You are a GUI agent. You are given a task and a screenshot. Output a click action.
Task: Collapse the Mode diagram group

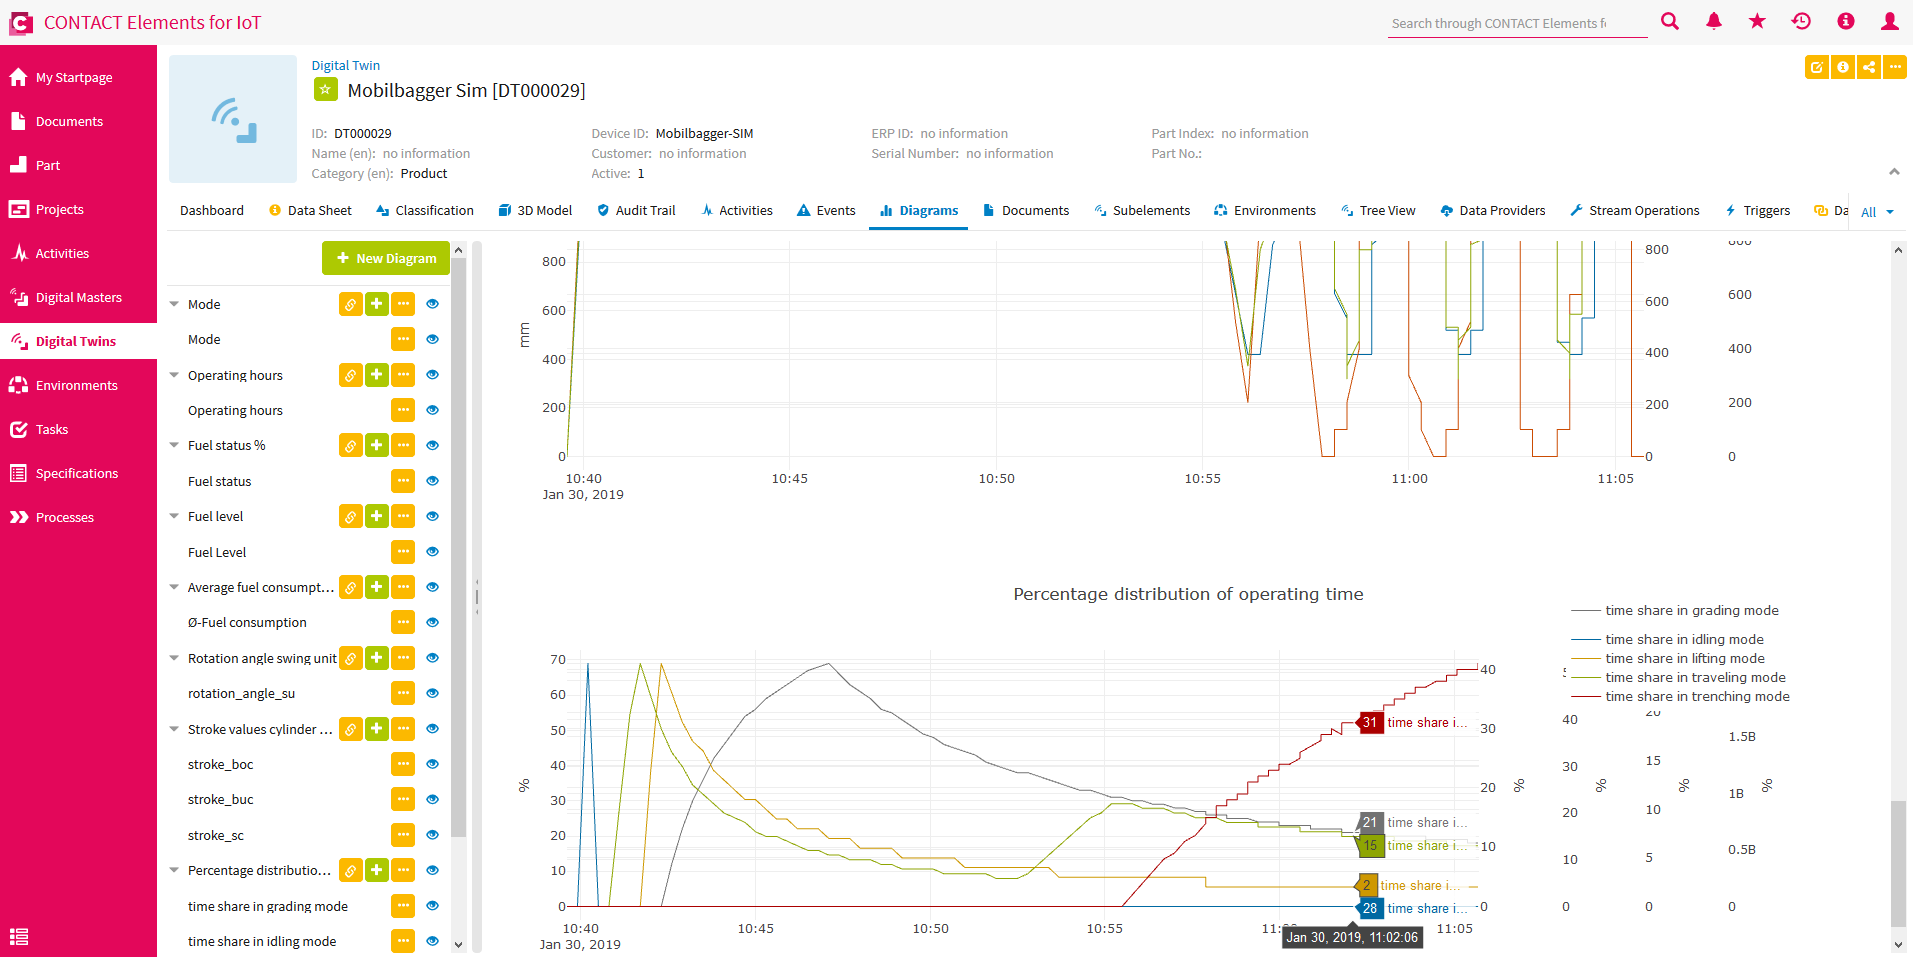174,304
